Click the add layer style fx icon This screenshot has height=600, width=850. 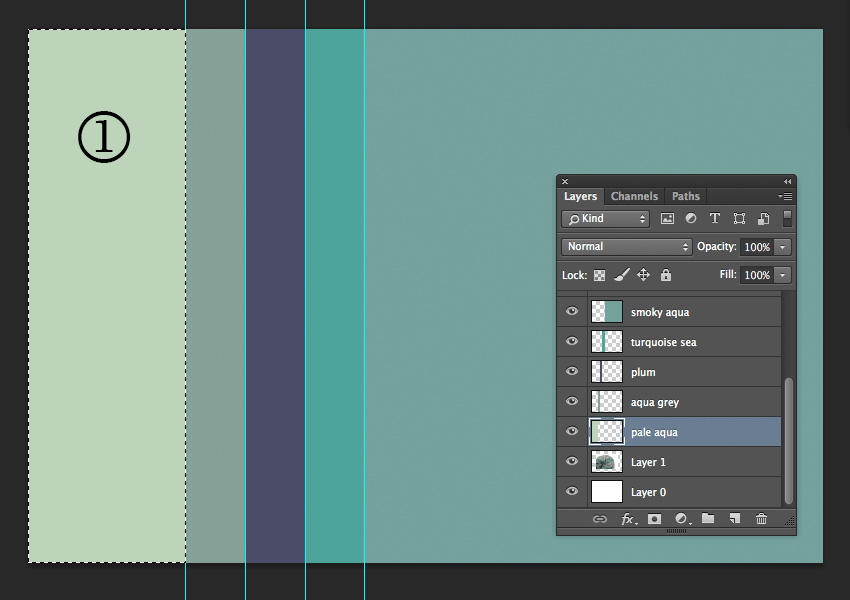(x=628, y=519)
